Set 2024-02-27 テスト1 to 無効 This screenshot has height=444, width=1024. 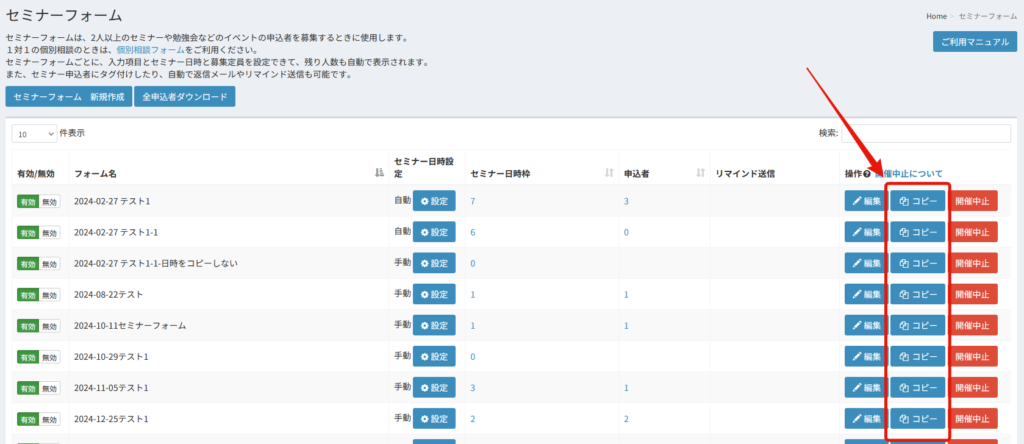click(50, 202)
